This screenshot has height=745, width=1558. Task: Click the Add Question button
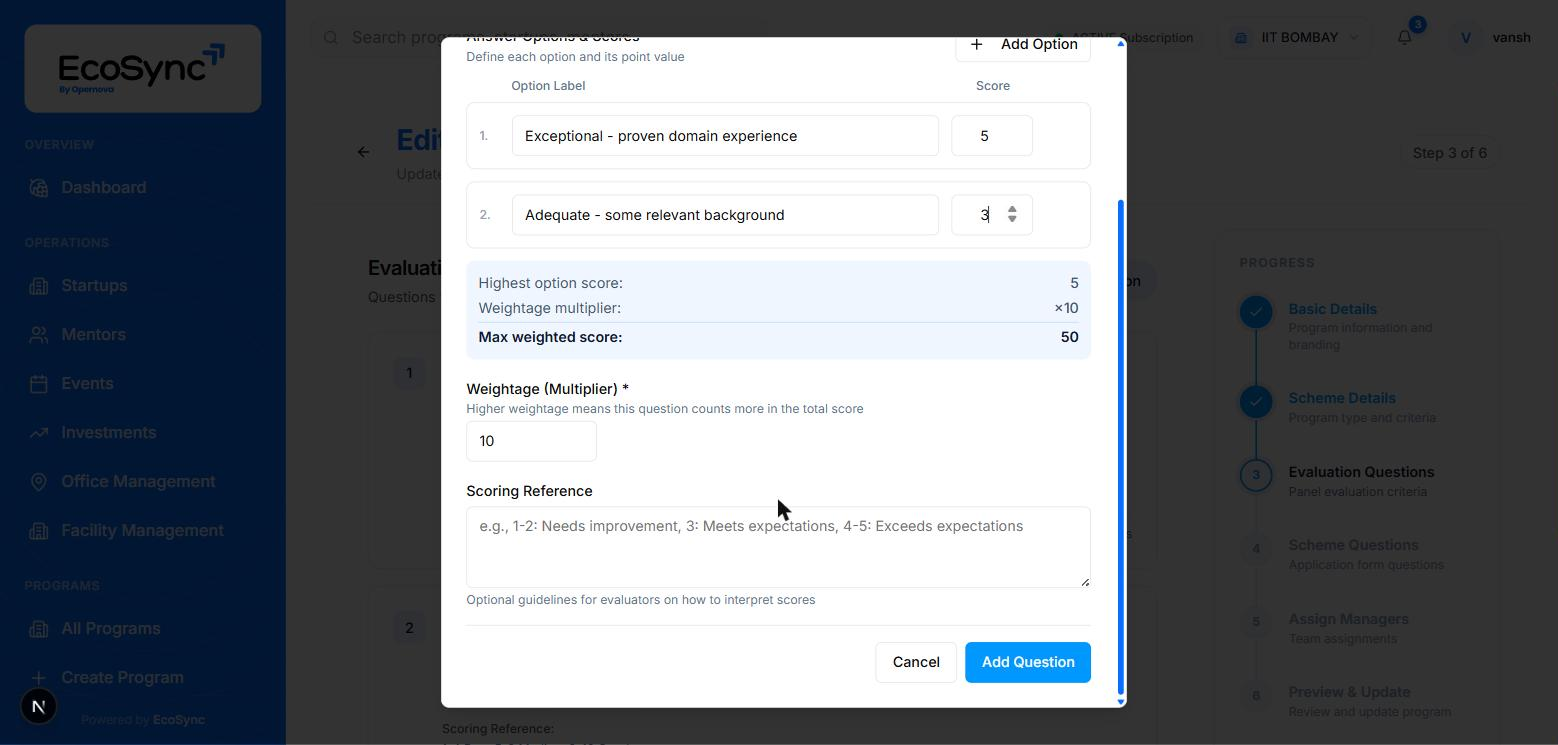click(x=1028, y=662)
